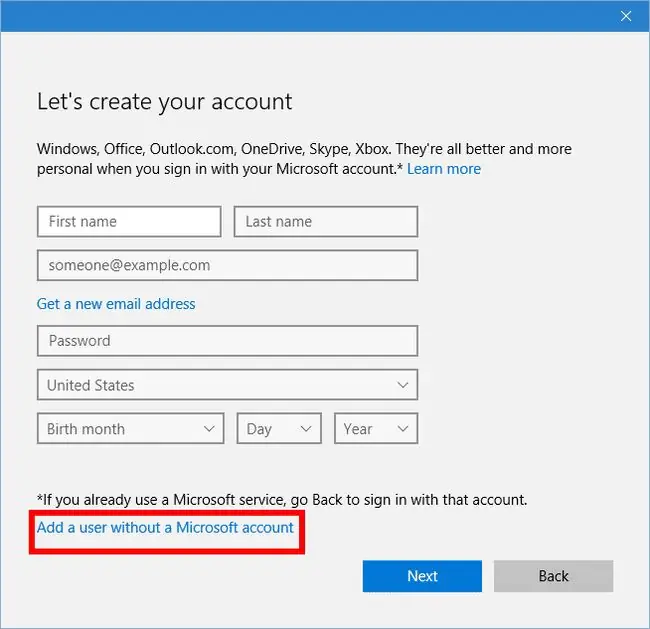Click the someone@example.com email field
This screenshot has height=629, width=650.
point(227,265)
